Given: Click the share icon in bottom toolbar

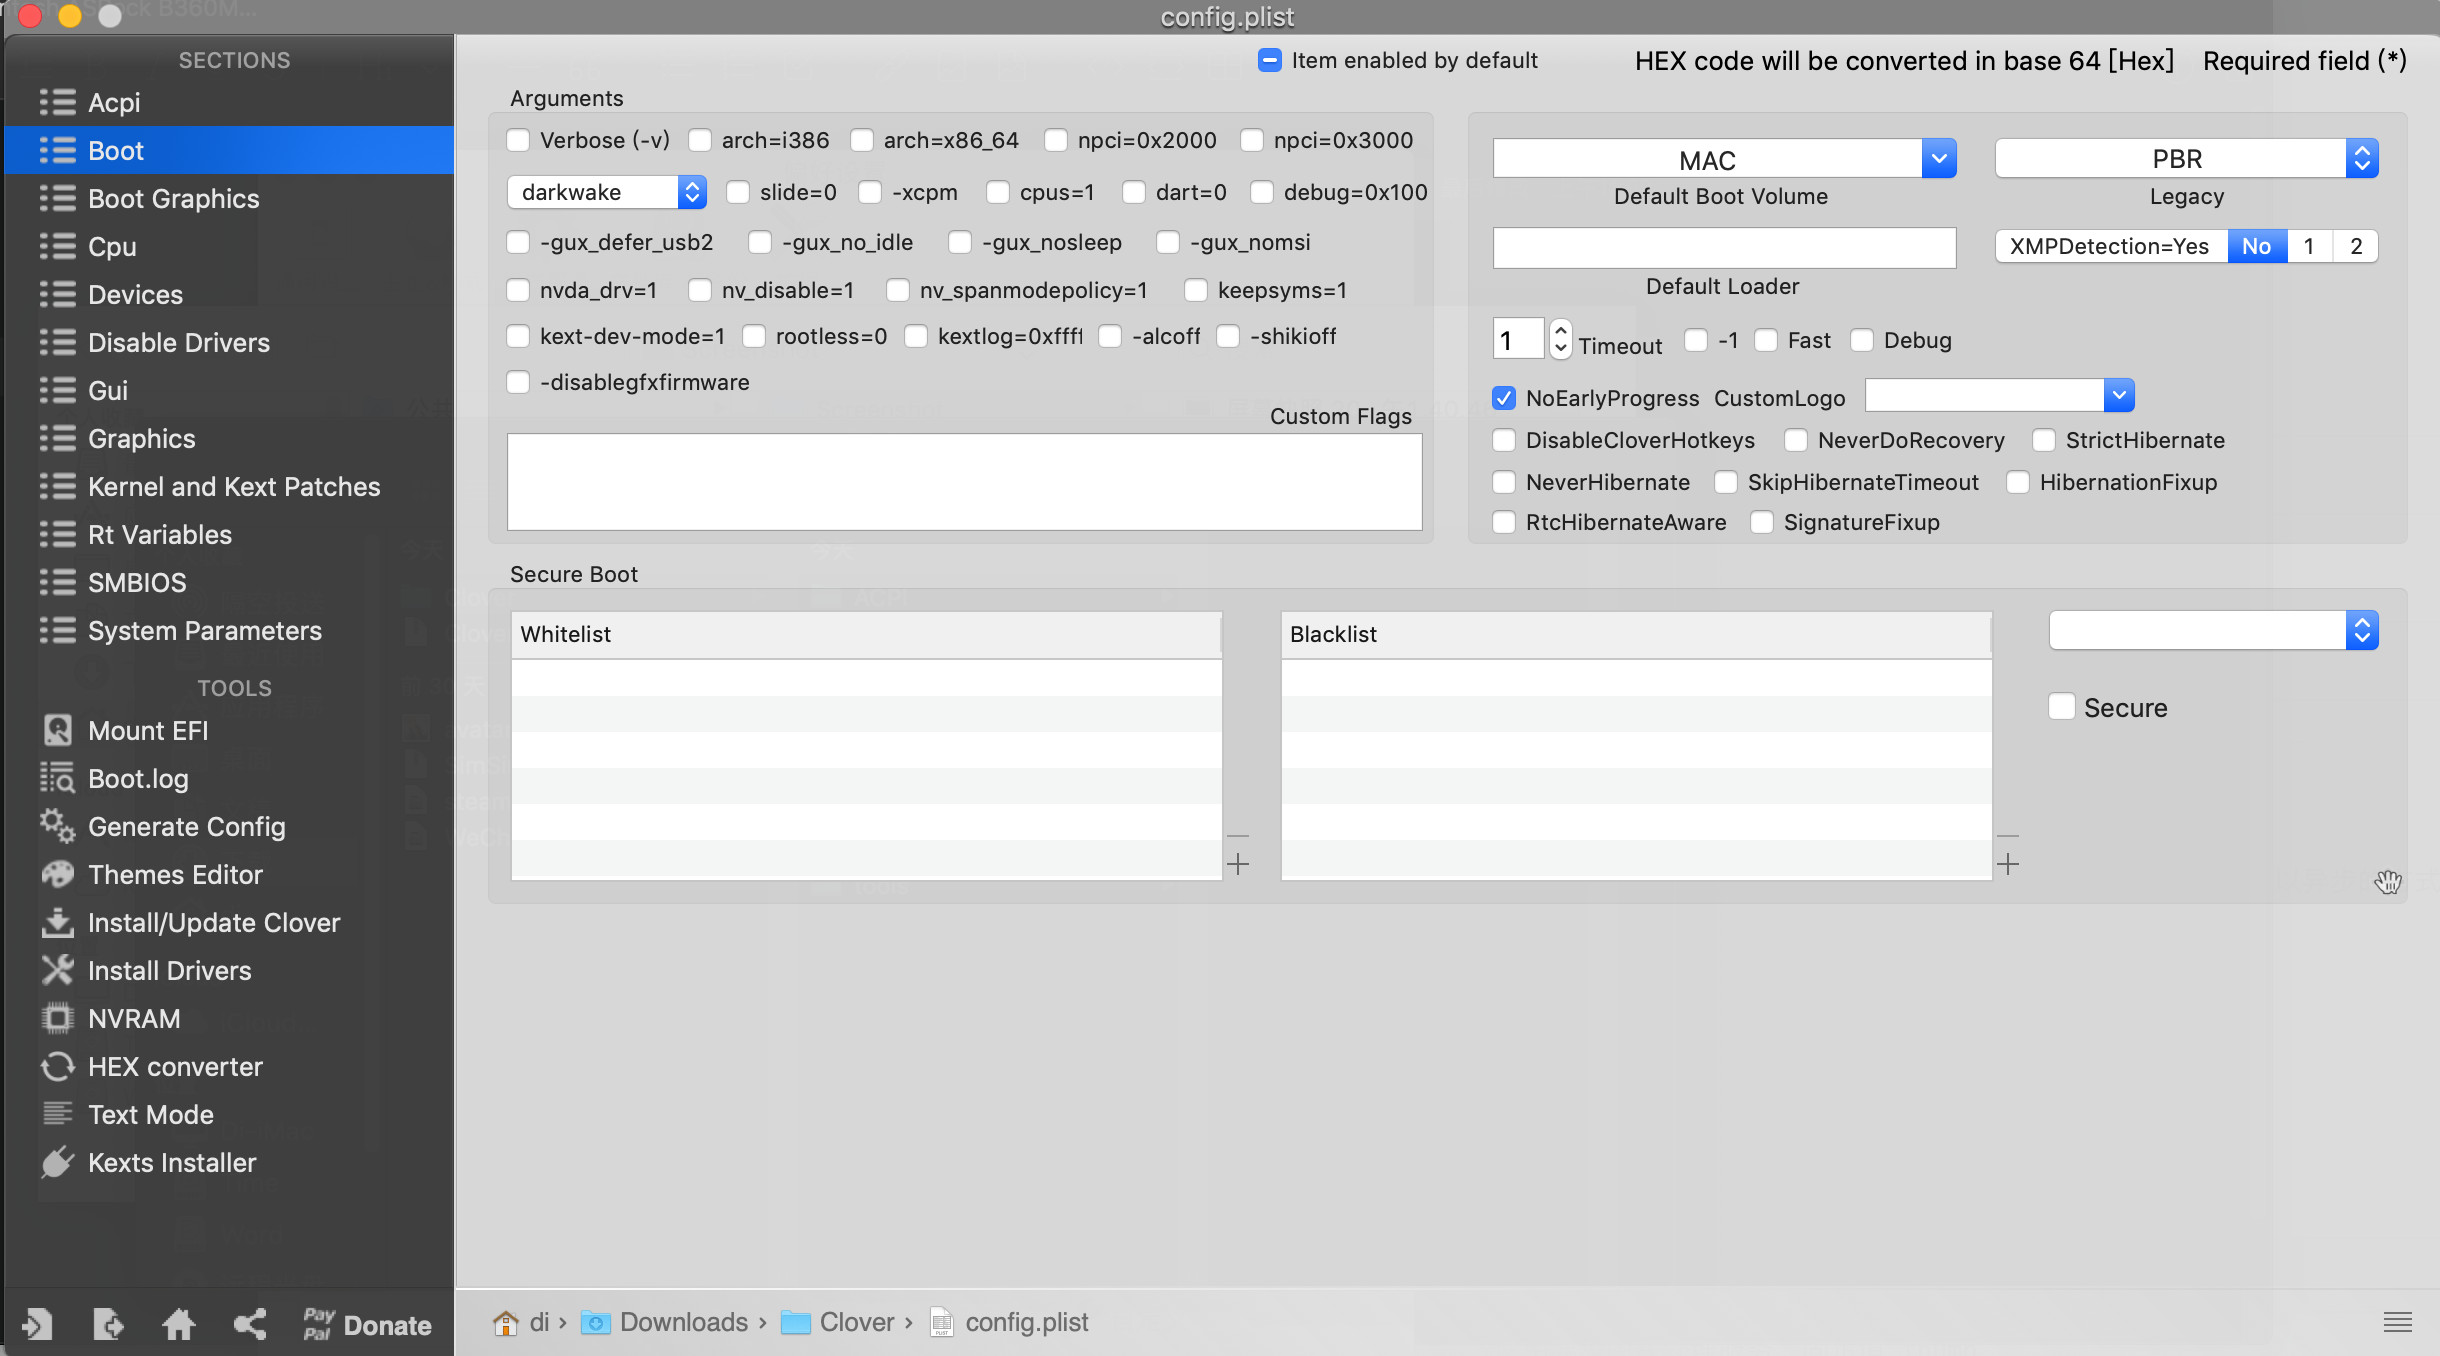Looking at the screenshot, I should [250, 1324].
